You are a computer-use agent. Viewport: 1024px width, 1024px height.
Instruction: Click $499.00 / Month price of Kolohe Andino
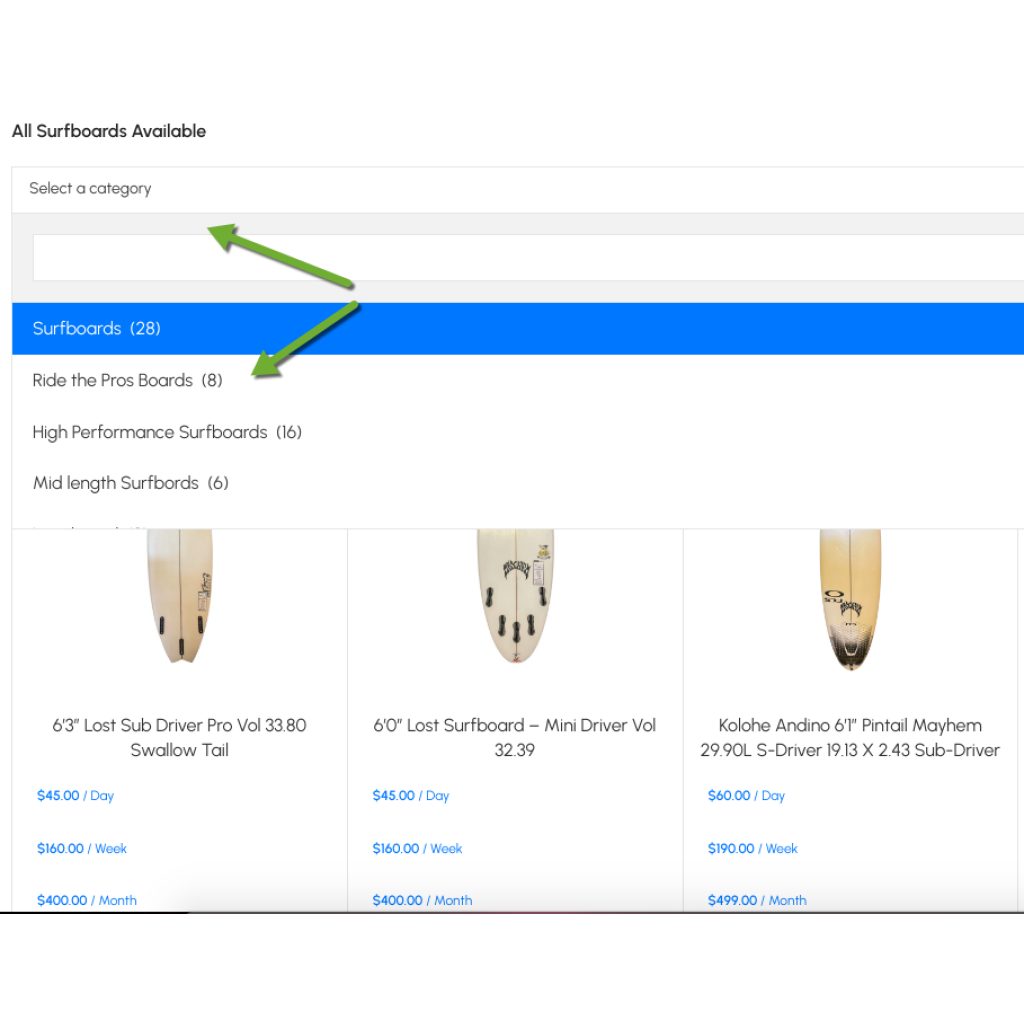click(758, 900)
